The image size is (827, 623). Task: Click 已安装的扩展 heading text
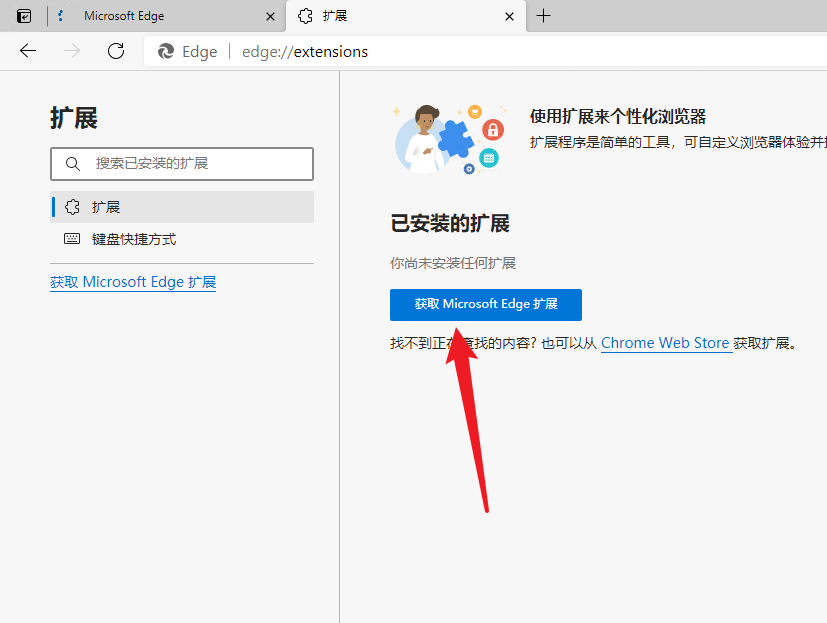pyautogui.click(x=450, y=223)
